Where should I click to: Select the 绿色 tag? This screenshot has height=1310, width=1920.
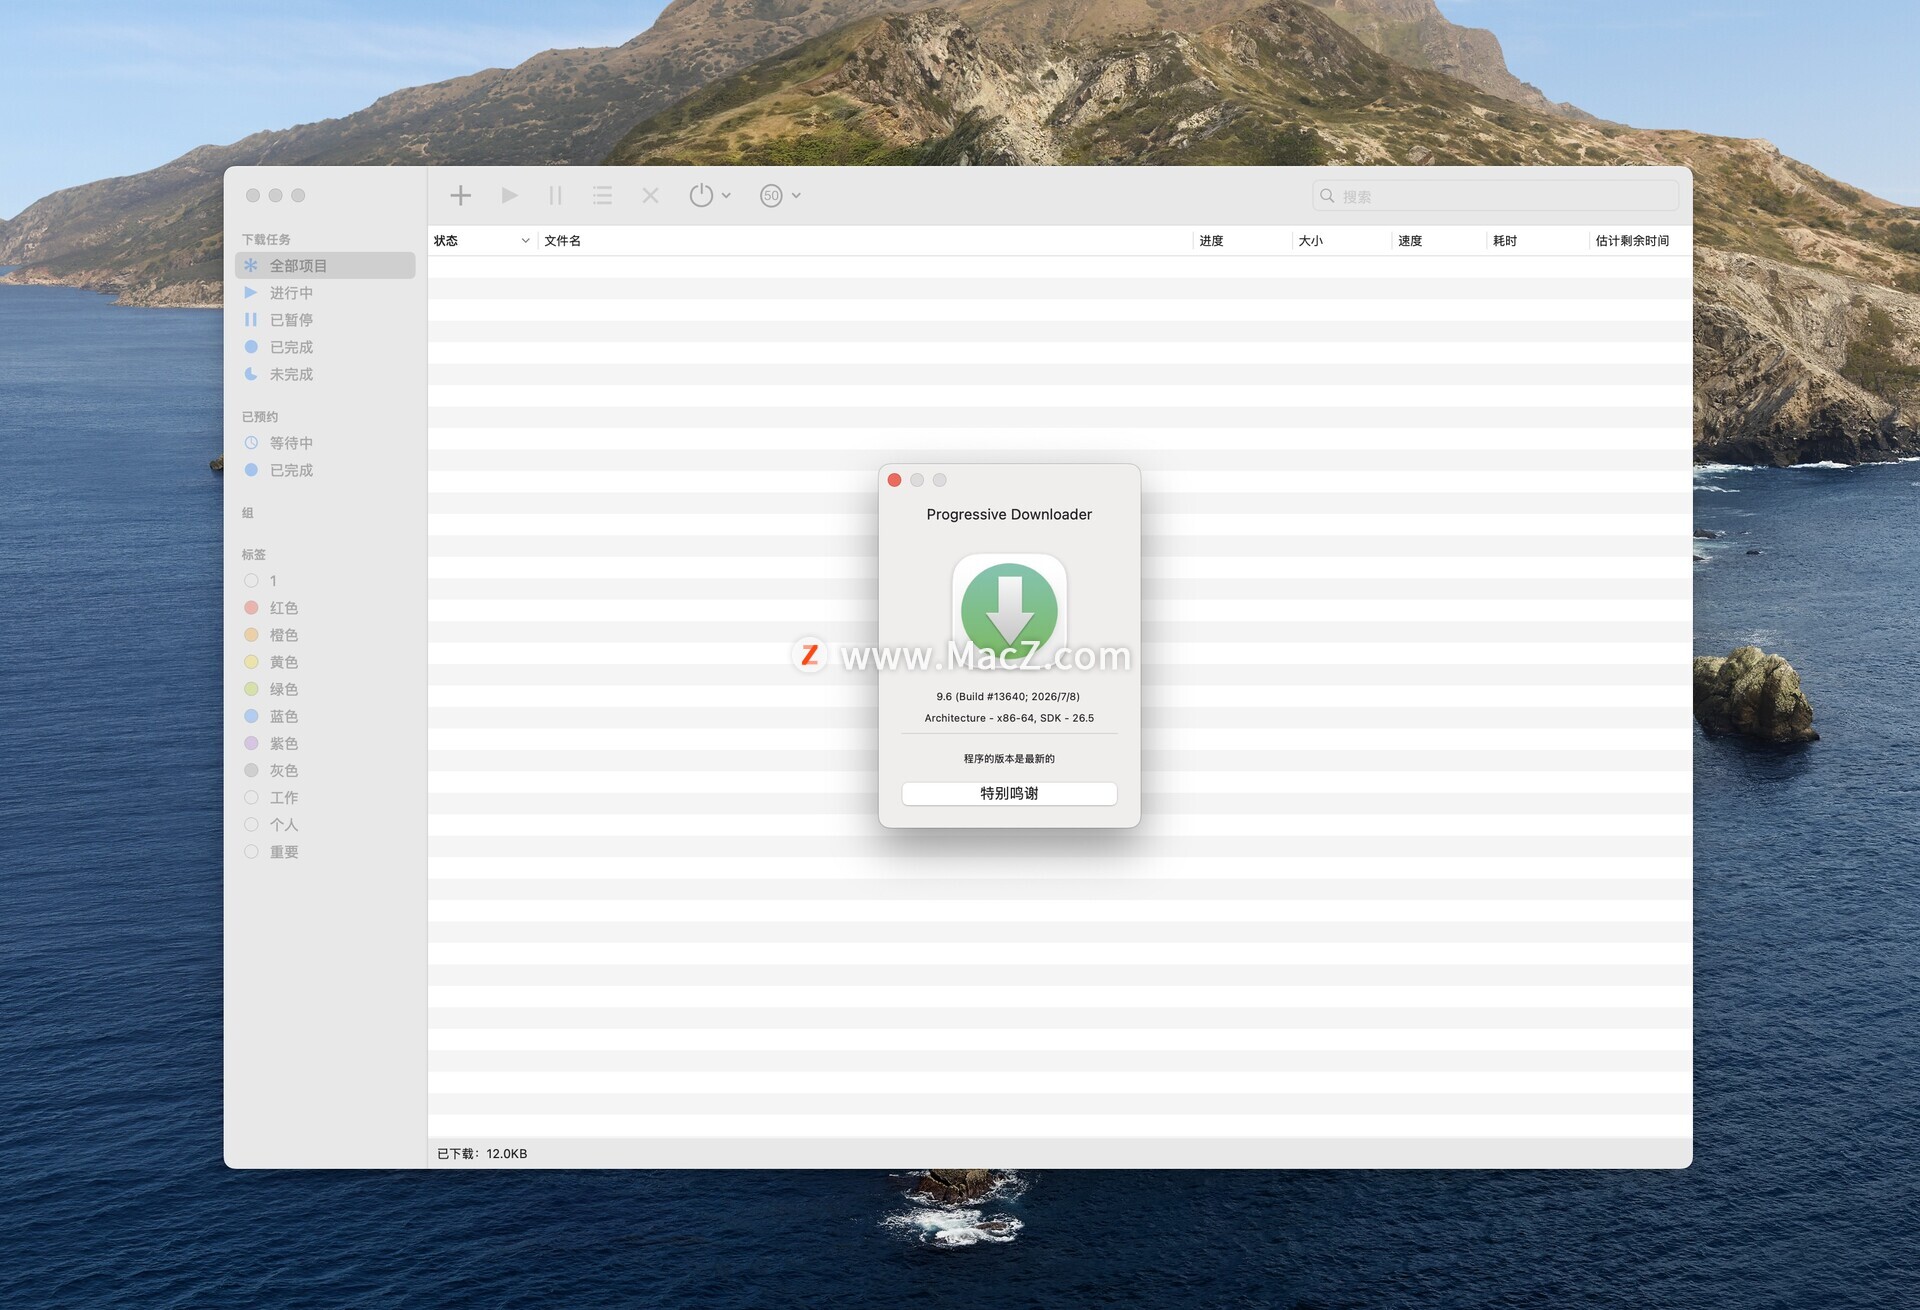click(x=325, y=689)
